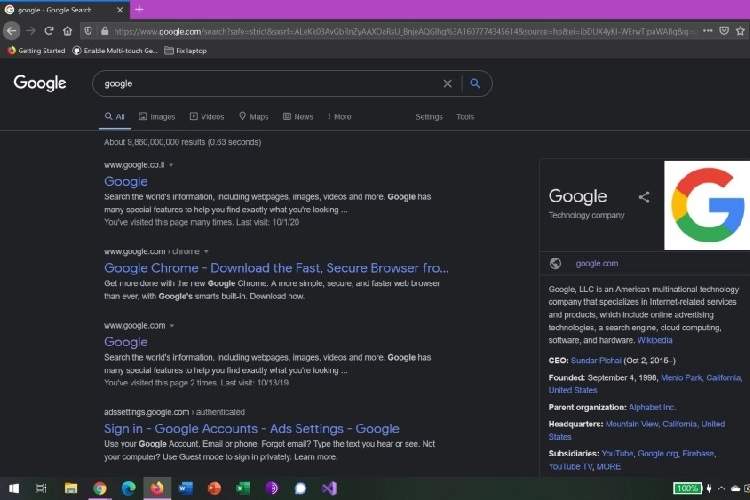The height and width of the screenshot is (500, 750).
Task: Open the Sign in - Google Accounts result
Action: tap(251, 429)
